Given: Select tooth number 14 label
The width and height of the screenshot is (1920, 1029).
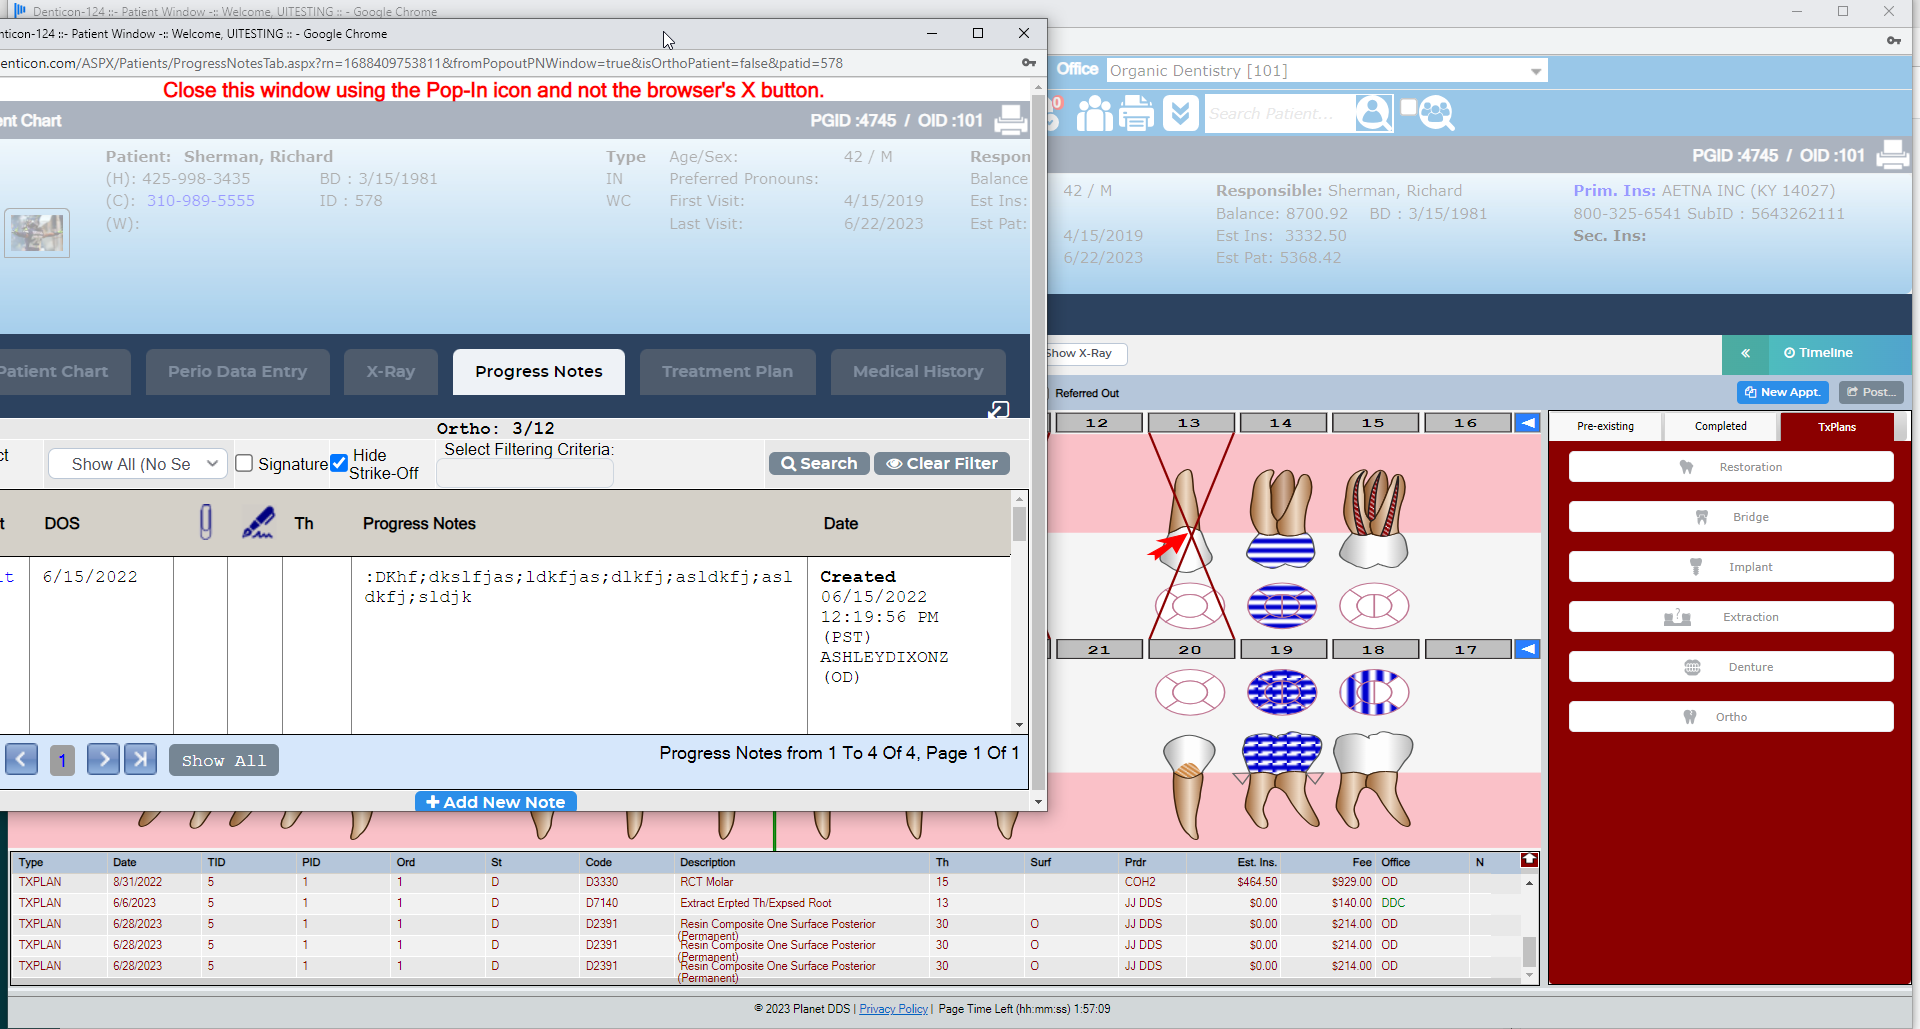Looking at the screenshot, I should click(x=1281, y=423).
